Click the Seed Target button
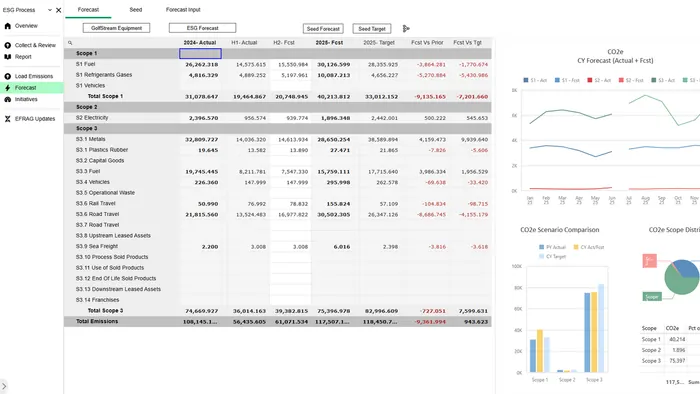The image size is (700, 394). (x=372, y=29)
